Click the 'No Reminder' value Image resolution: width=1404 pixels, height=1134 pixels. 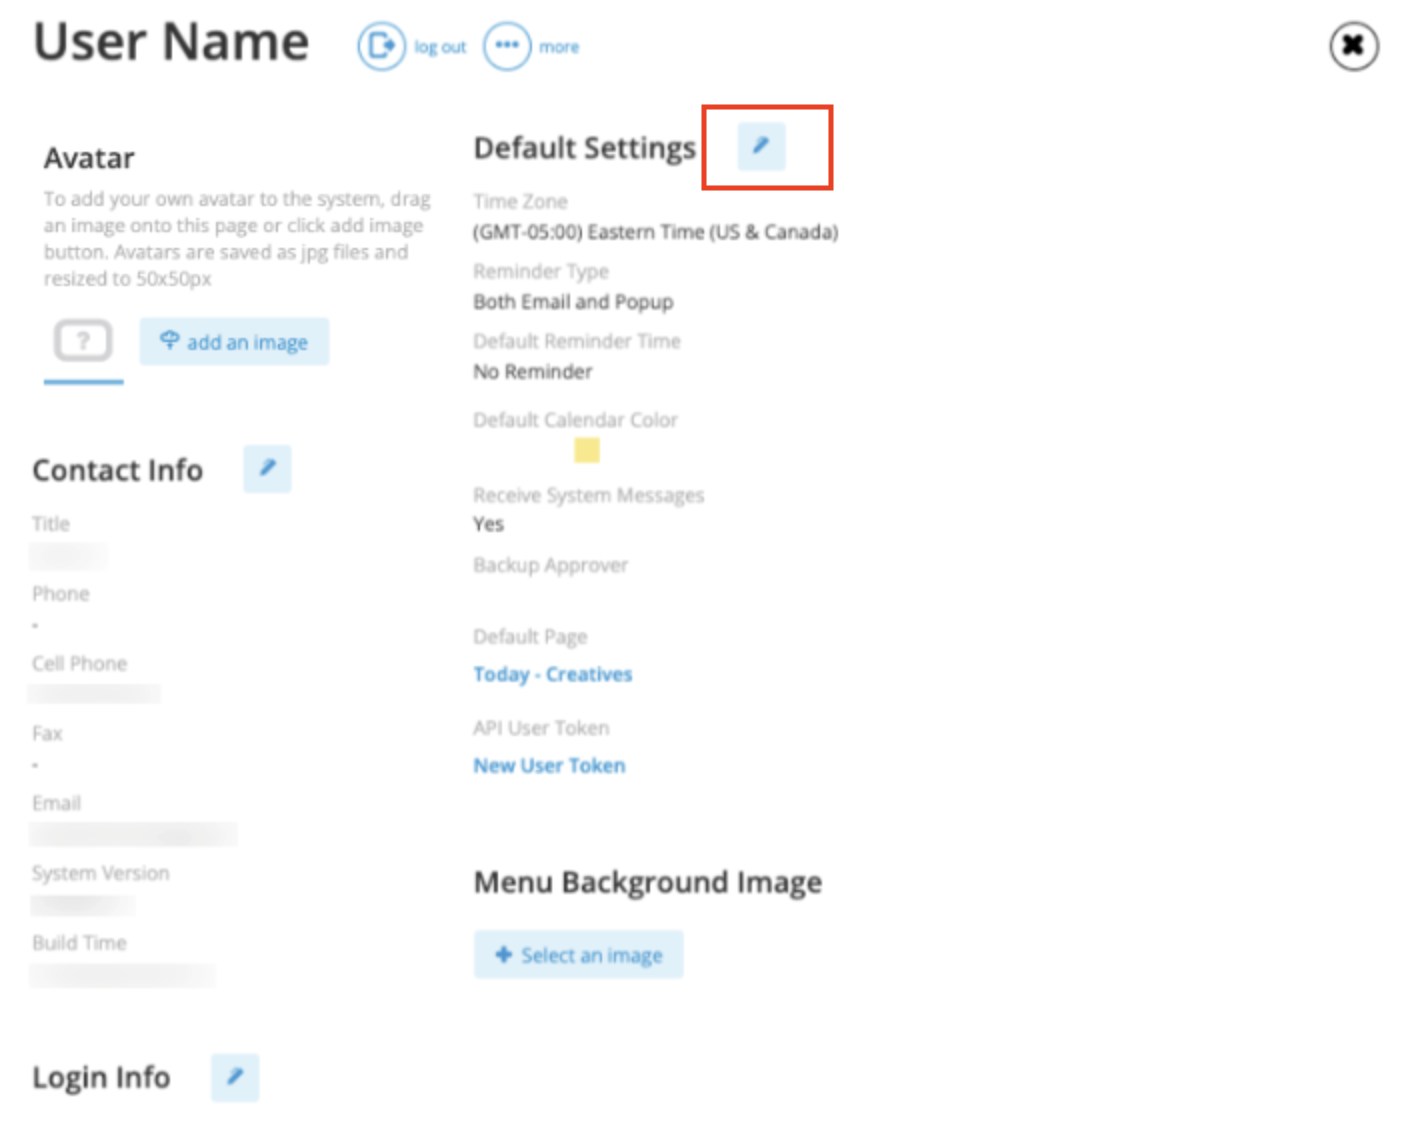(x=533, y=372)
